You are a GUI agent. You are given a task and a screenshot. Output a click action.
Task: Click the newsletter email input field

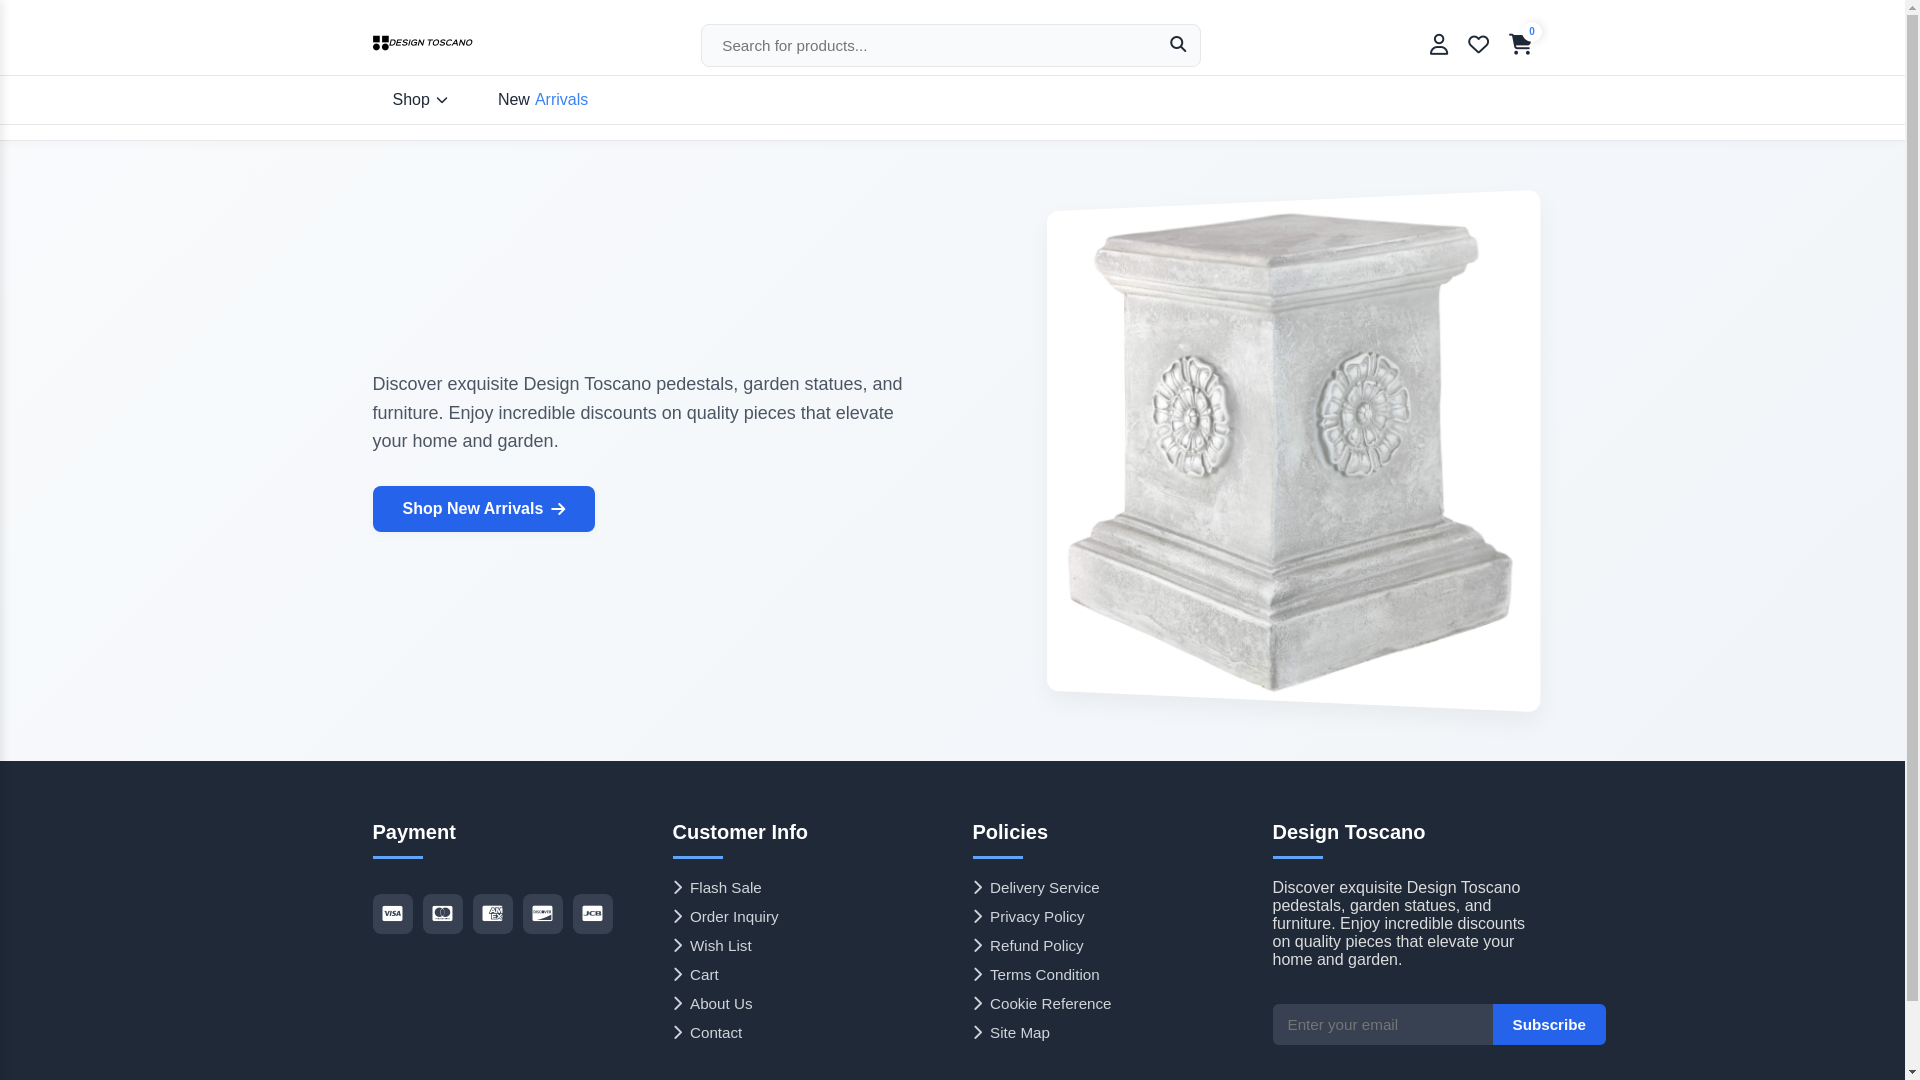coord(1382,1025)
